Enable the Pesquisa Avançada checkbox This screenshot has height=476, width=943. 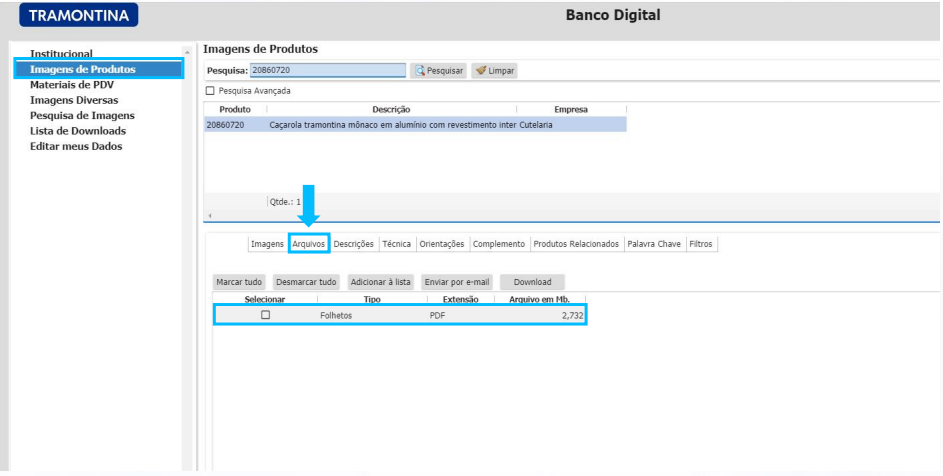(x=210, y=91)
